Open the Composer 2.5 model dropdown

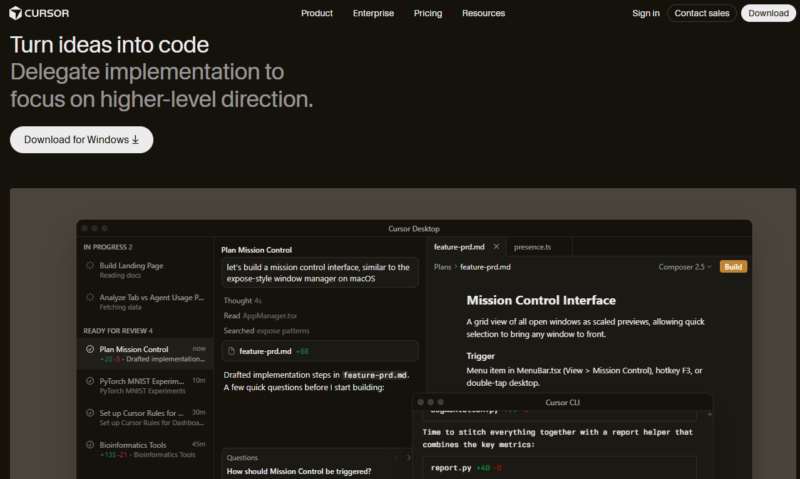685,267
